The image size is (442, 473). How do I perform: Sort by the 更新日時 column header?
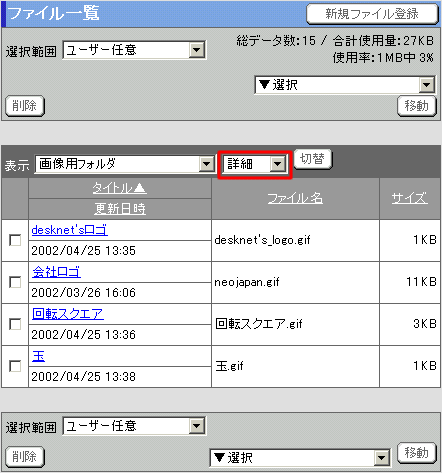pyautogui.click(x=120, y=209)
